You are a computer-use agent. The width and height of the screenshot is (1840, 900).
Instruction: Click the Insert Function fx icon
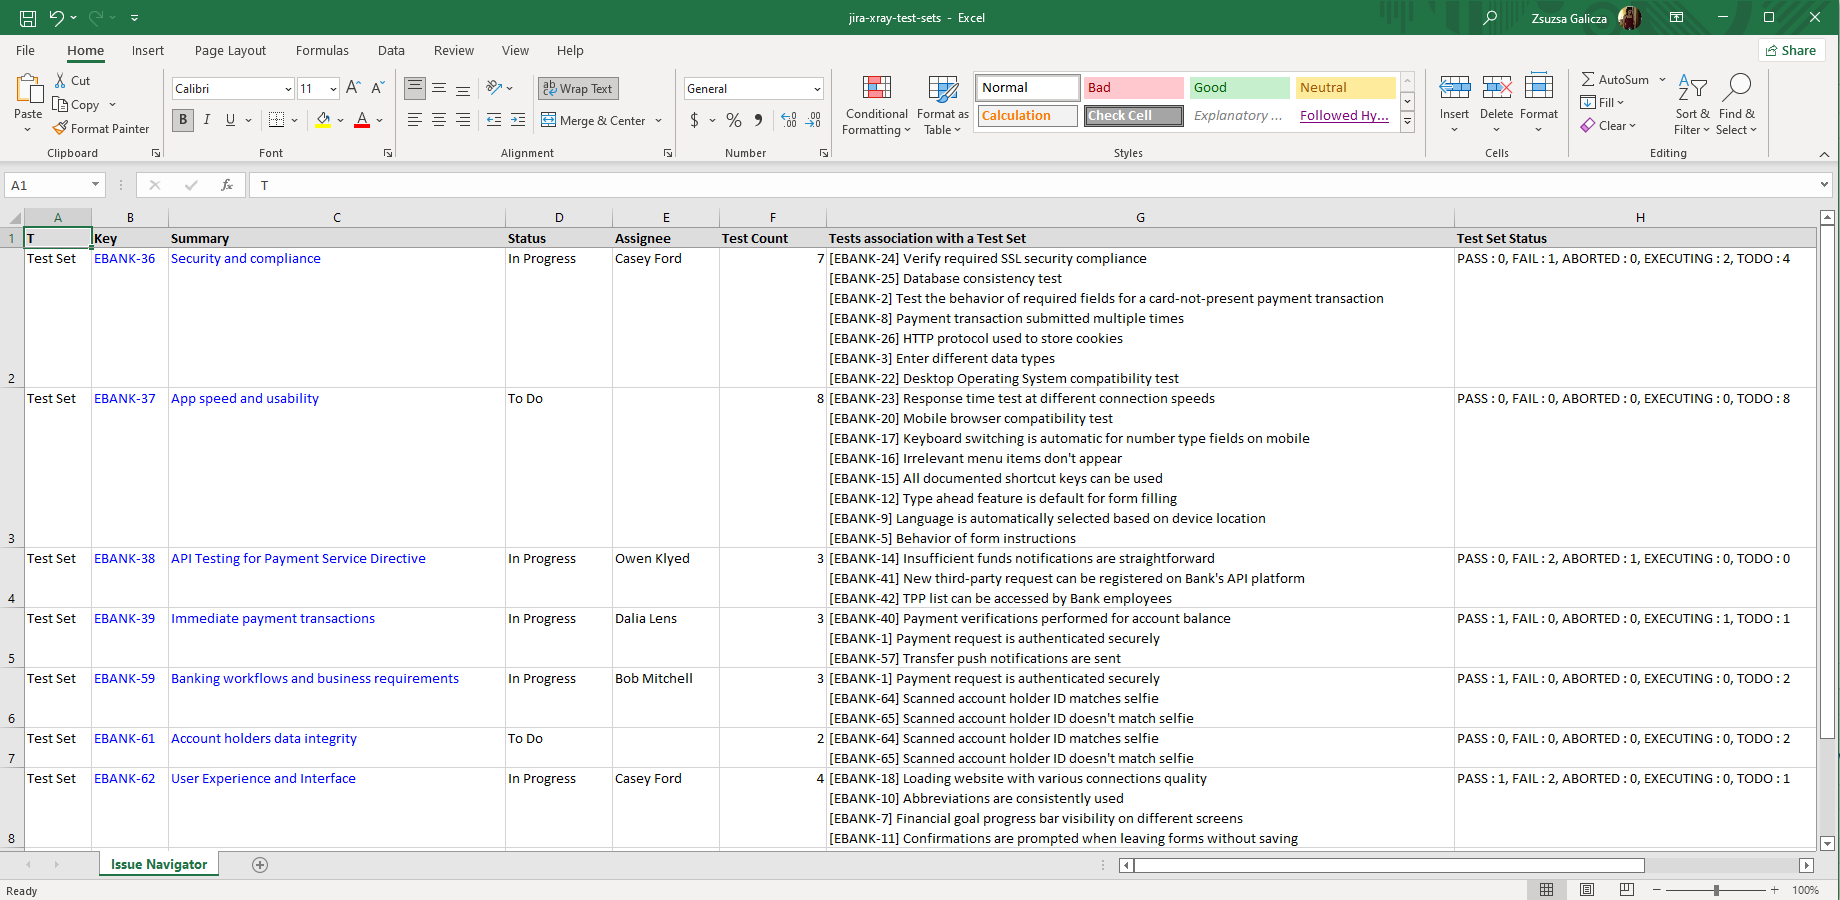point(227,185)
